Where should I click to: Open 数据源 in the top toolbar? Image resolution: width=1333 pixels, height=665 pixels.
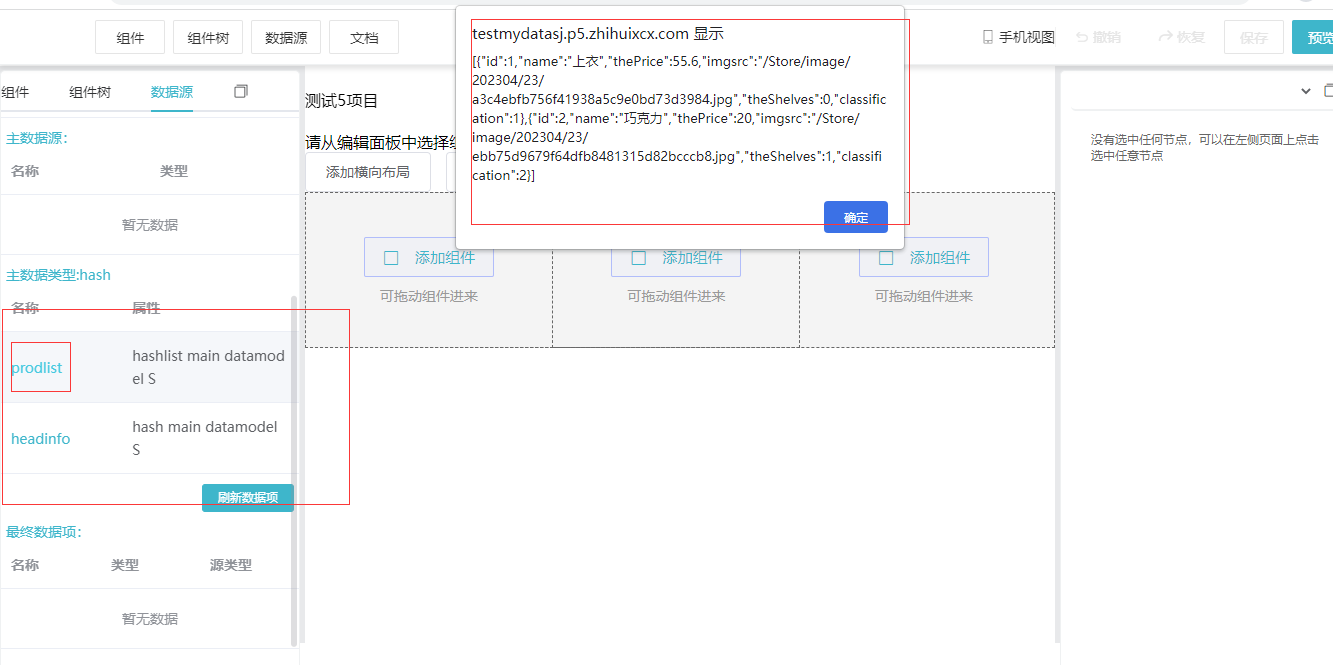coord(286,37)
